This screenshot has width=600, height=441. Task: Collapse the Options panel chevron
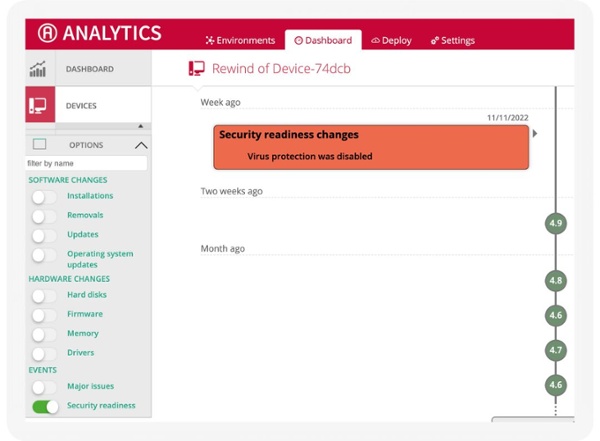pos(141,145)
